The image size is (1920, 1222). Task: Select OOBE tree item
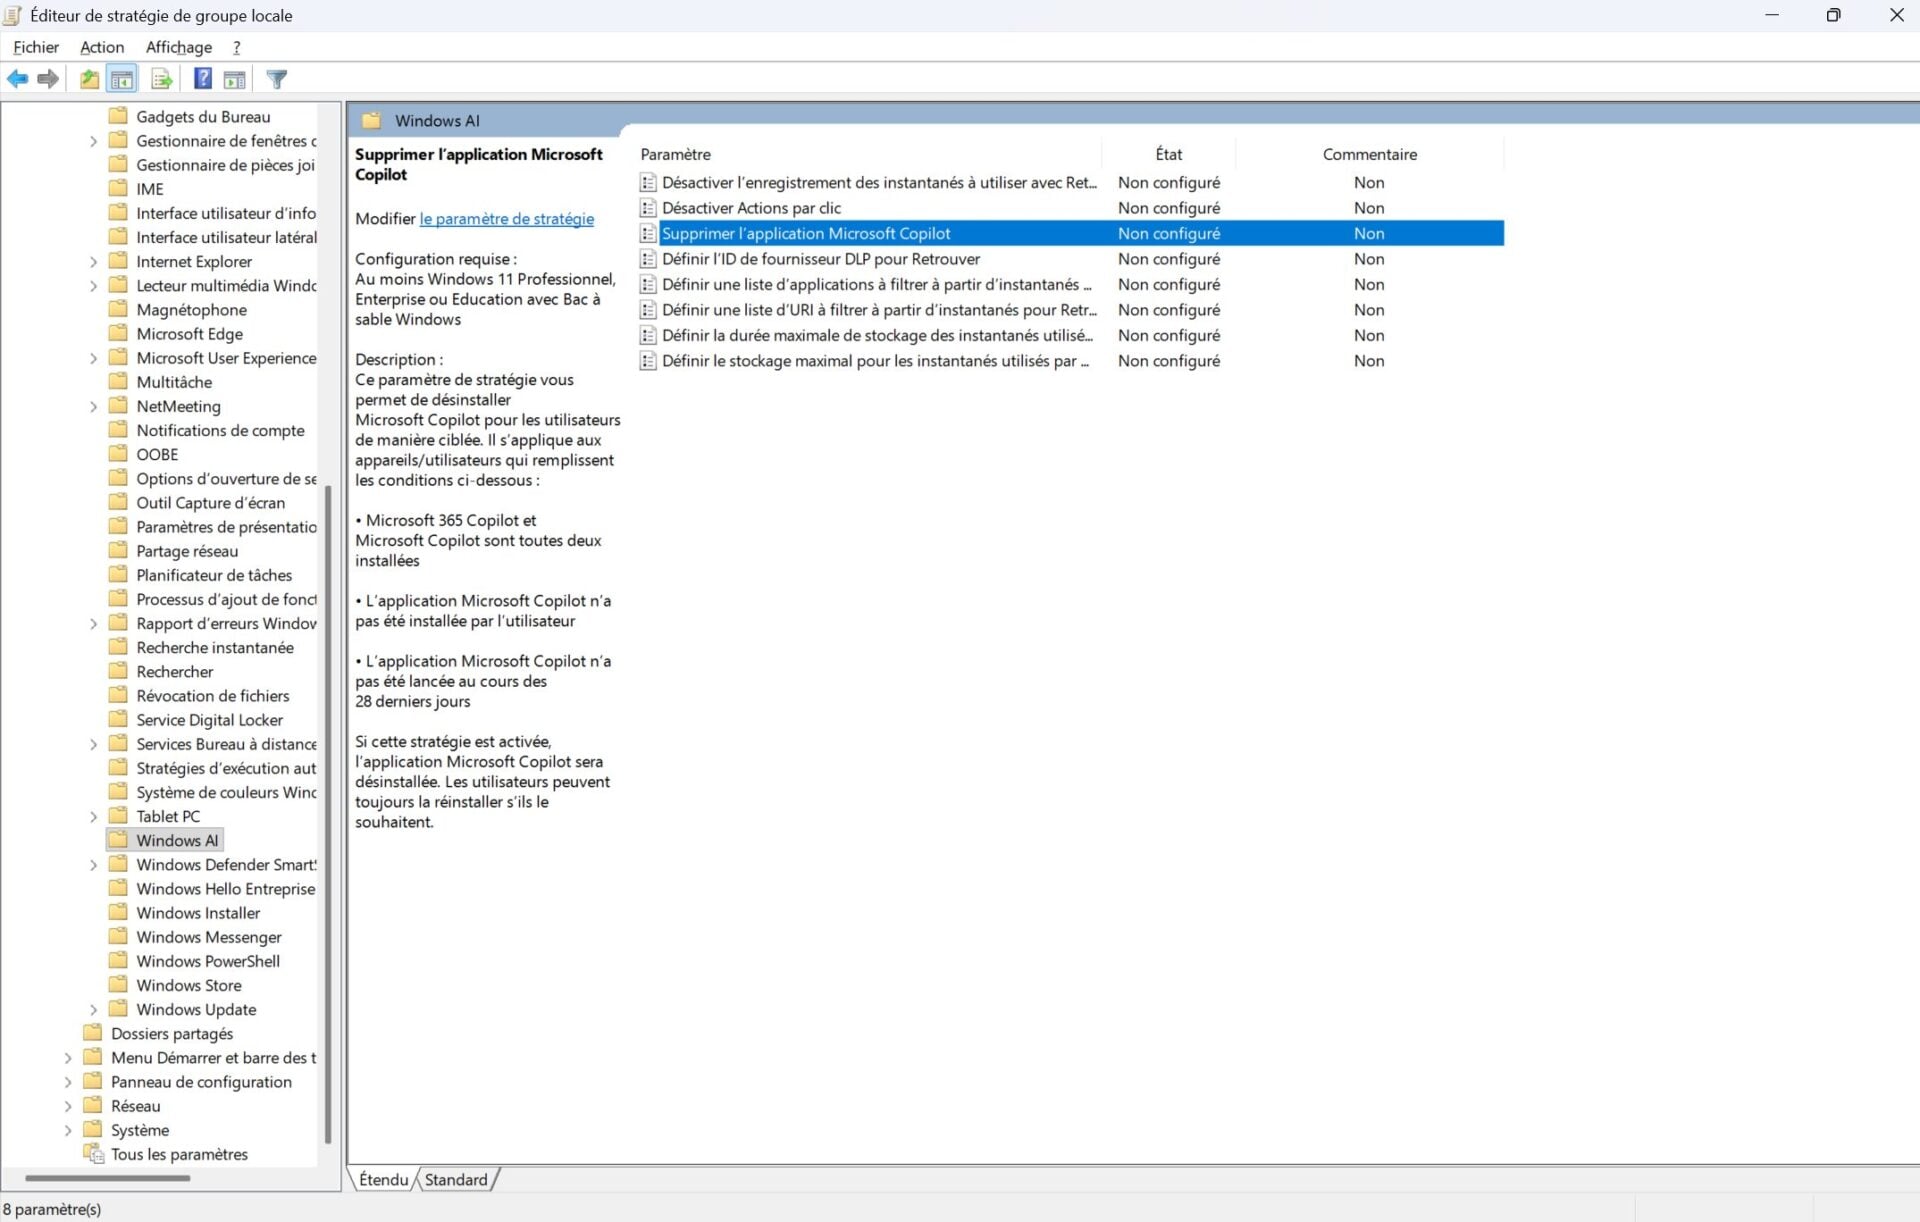click(x=157, y=454)
